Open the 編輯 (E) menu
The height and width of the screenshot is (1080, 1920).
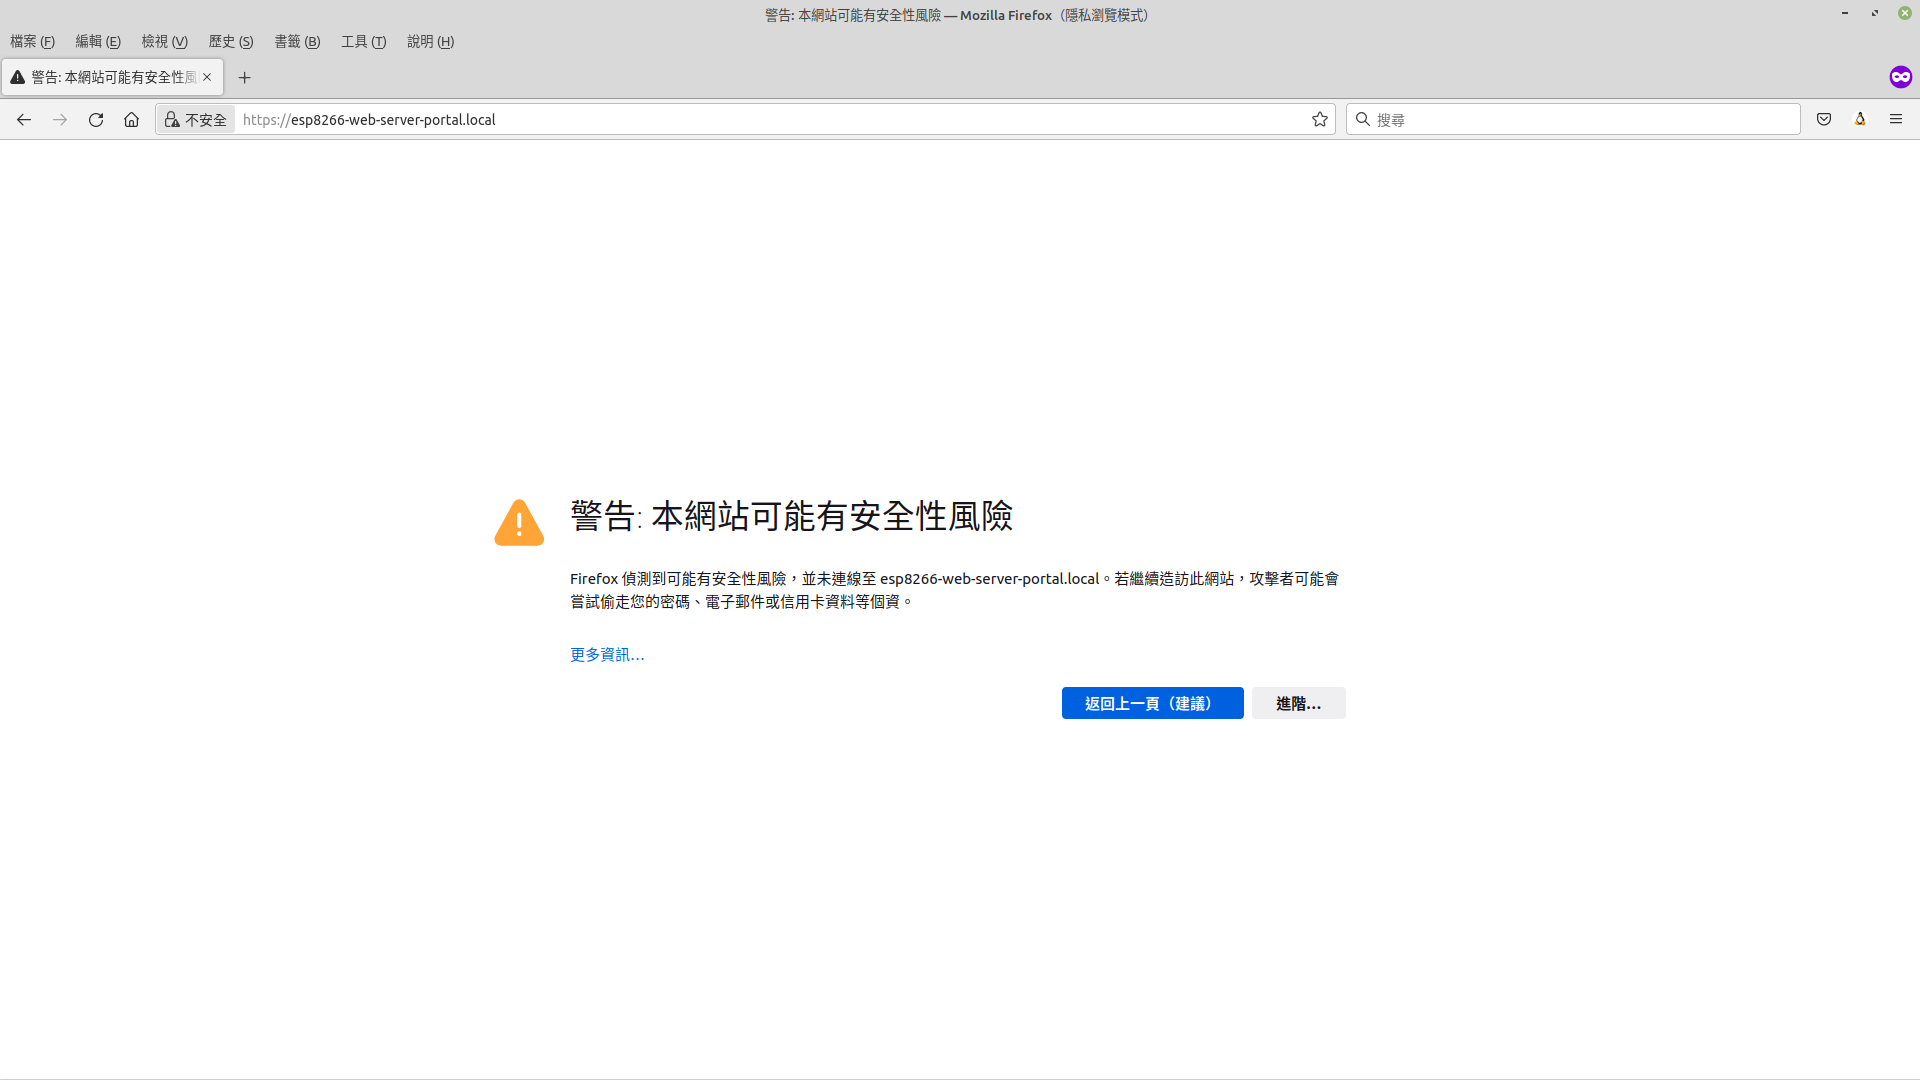point(98,41)
